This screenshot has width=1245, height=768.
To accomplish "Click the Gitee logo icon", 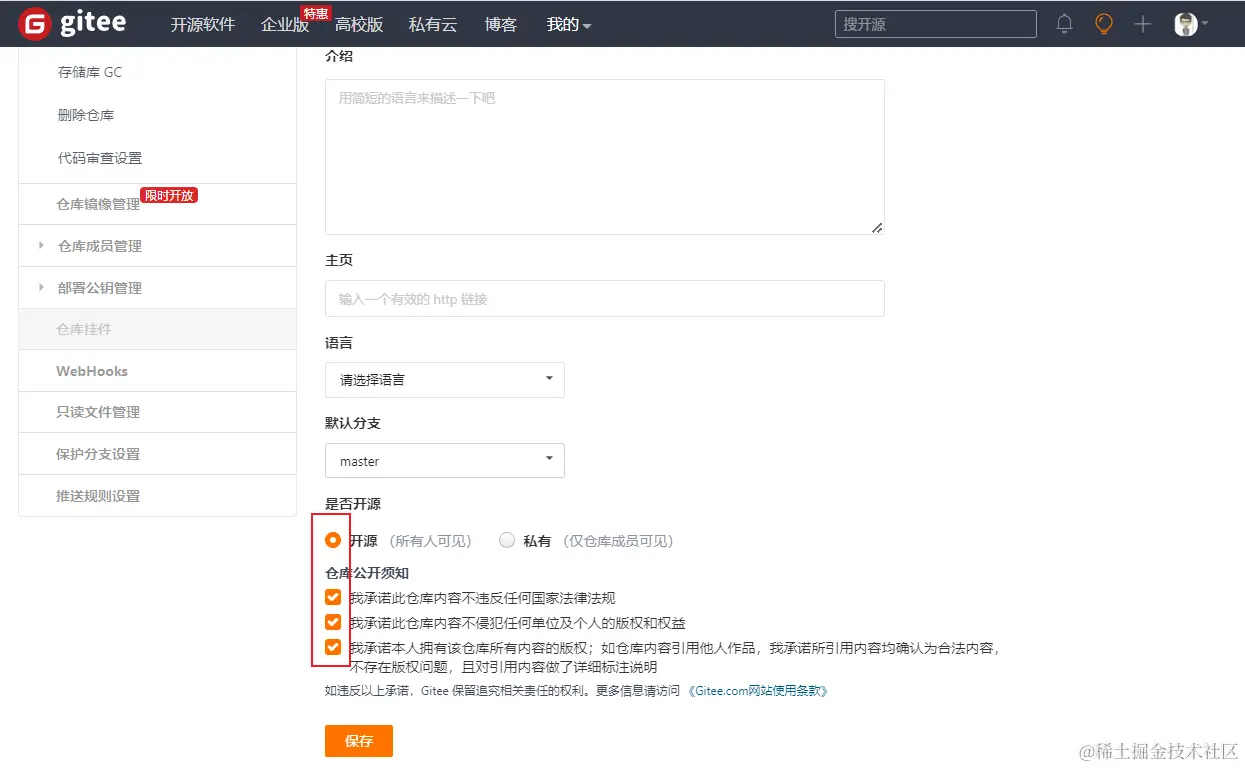I will pyautogui.click(x=35, y=24).
